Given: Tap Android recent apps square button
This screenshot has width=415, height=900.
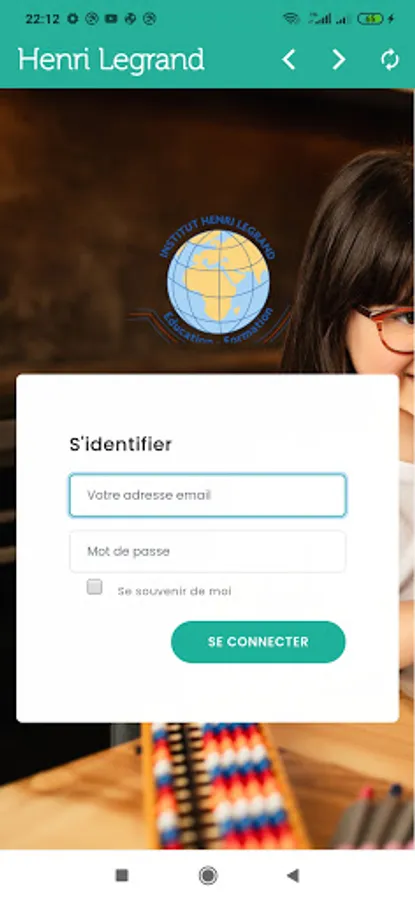Looking at the screenshot, I should point(122,875).
